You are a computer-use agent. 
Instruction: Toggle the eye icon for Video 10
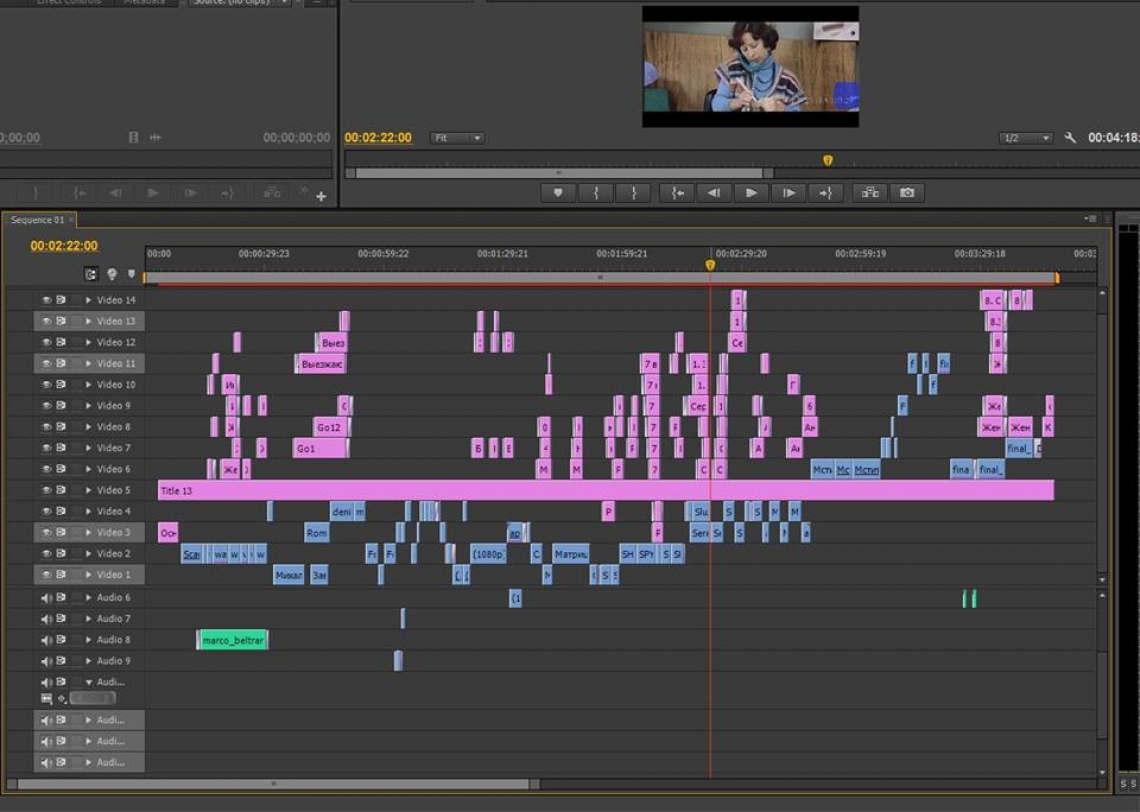pyautogui.click(x=47, y=384)
